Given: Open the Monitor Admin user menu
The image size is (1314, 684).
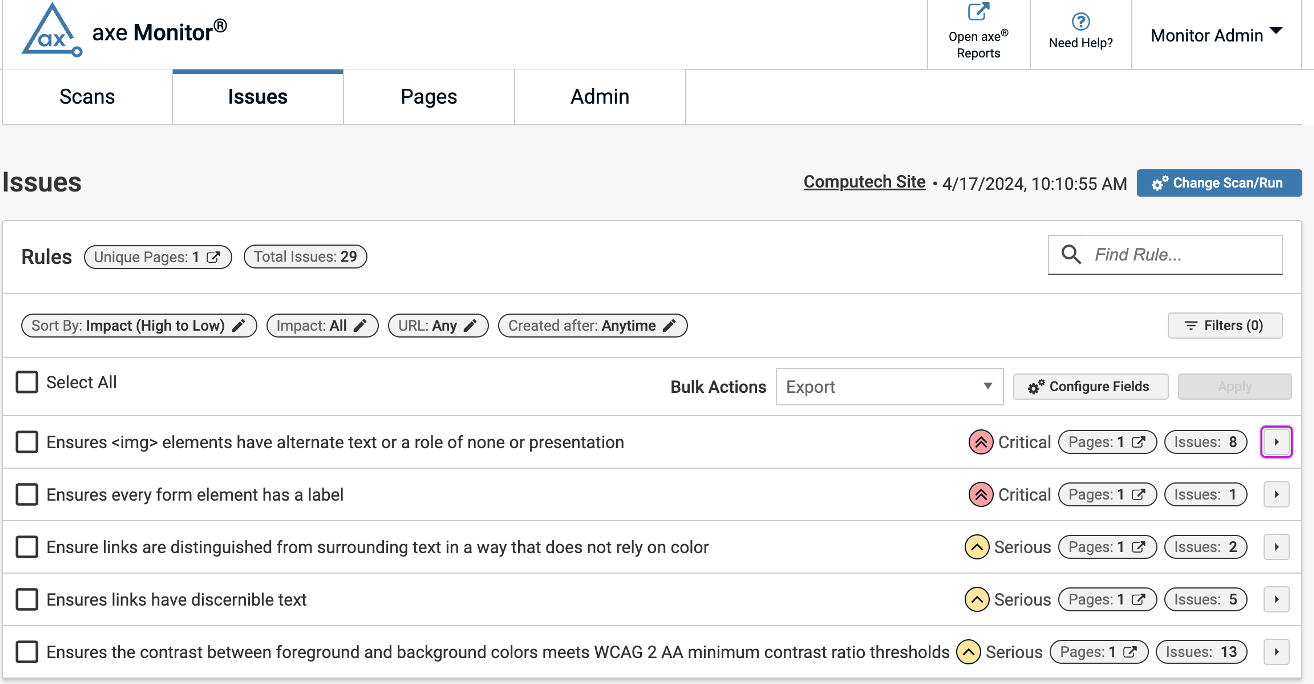Looking at the screenshot, I should pos(1216,35).
